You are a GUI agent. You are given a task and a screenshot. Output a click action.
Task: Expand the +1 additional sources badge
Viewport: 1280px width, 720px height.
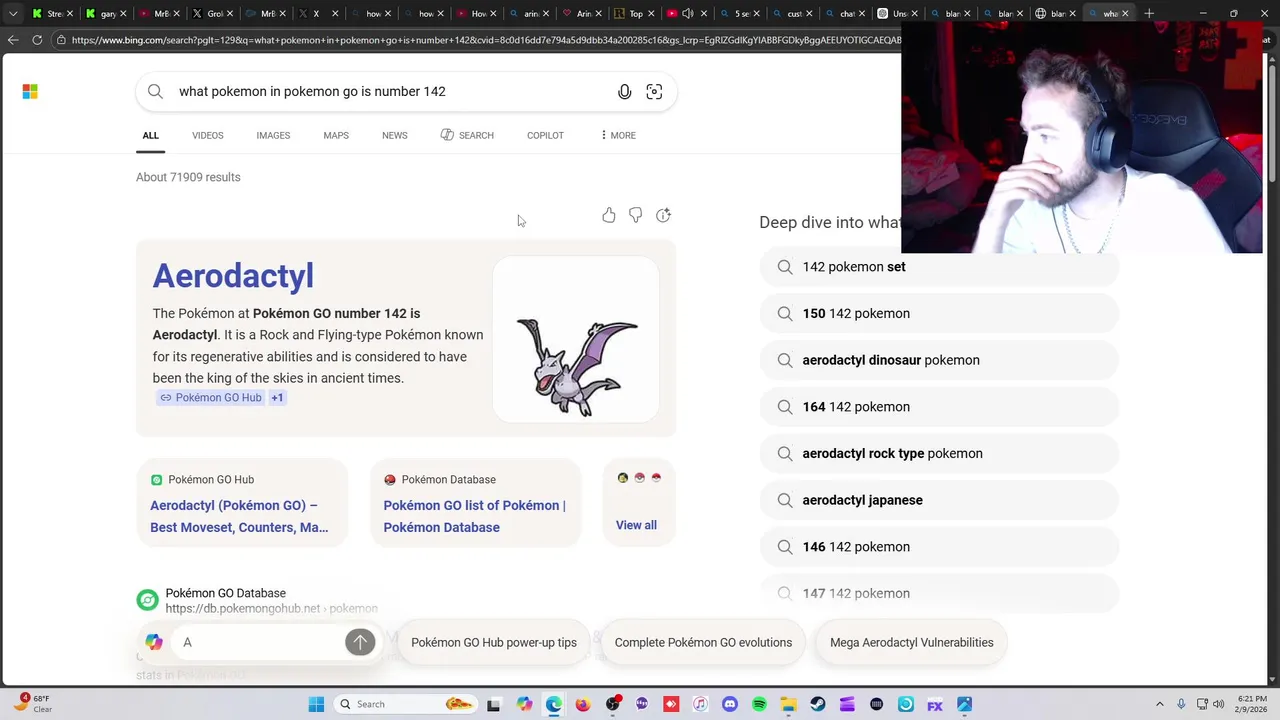click(277, 397)
